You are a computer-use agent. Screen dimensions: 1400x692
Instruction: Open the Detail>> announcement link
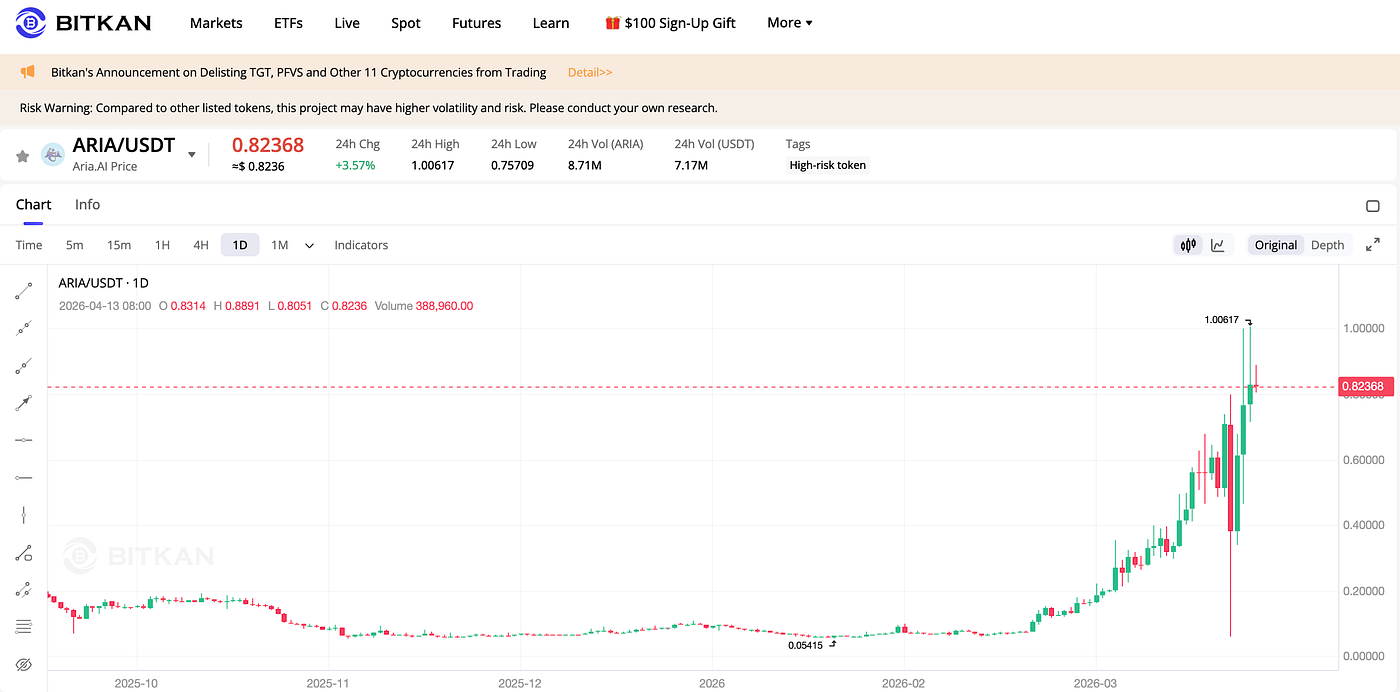pyautogui.click(x=590, y=72)
